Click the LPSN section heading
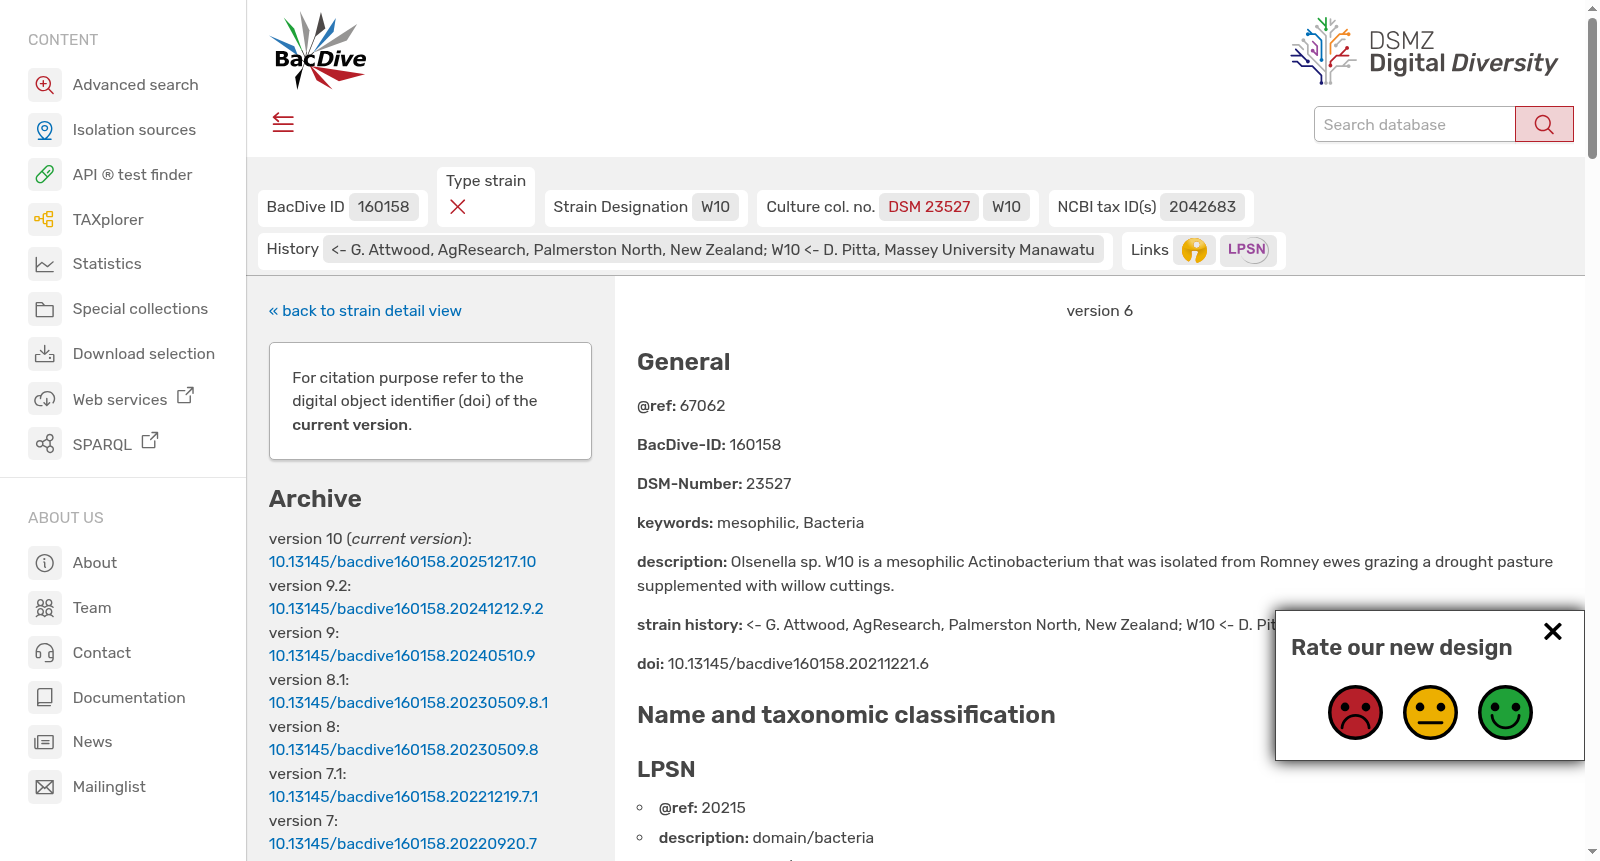Screen dimensions: 1600x861 click(666, 770)
